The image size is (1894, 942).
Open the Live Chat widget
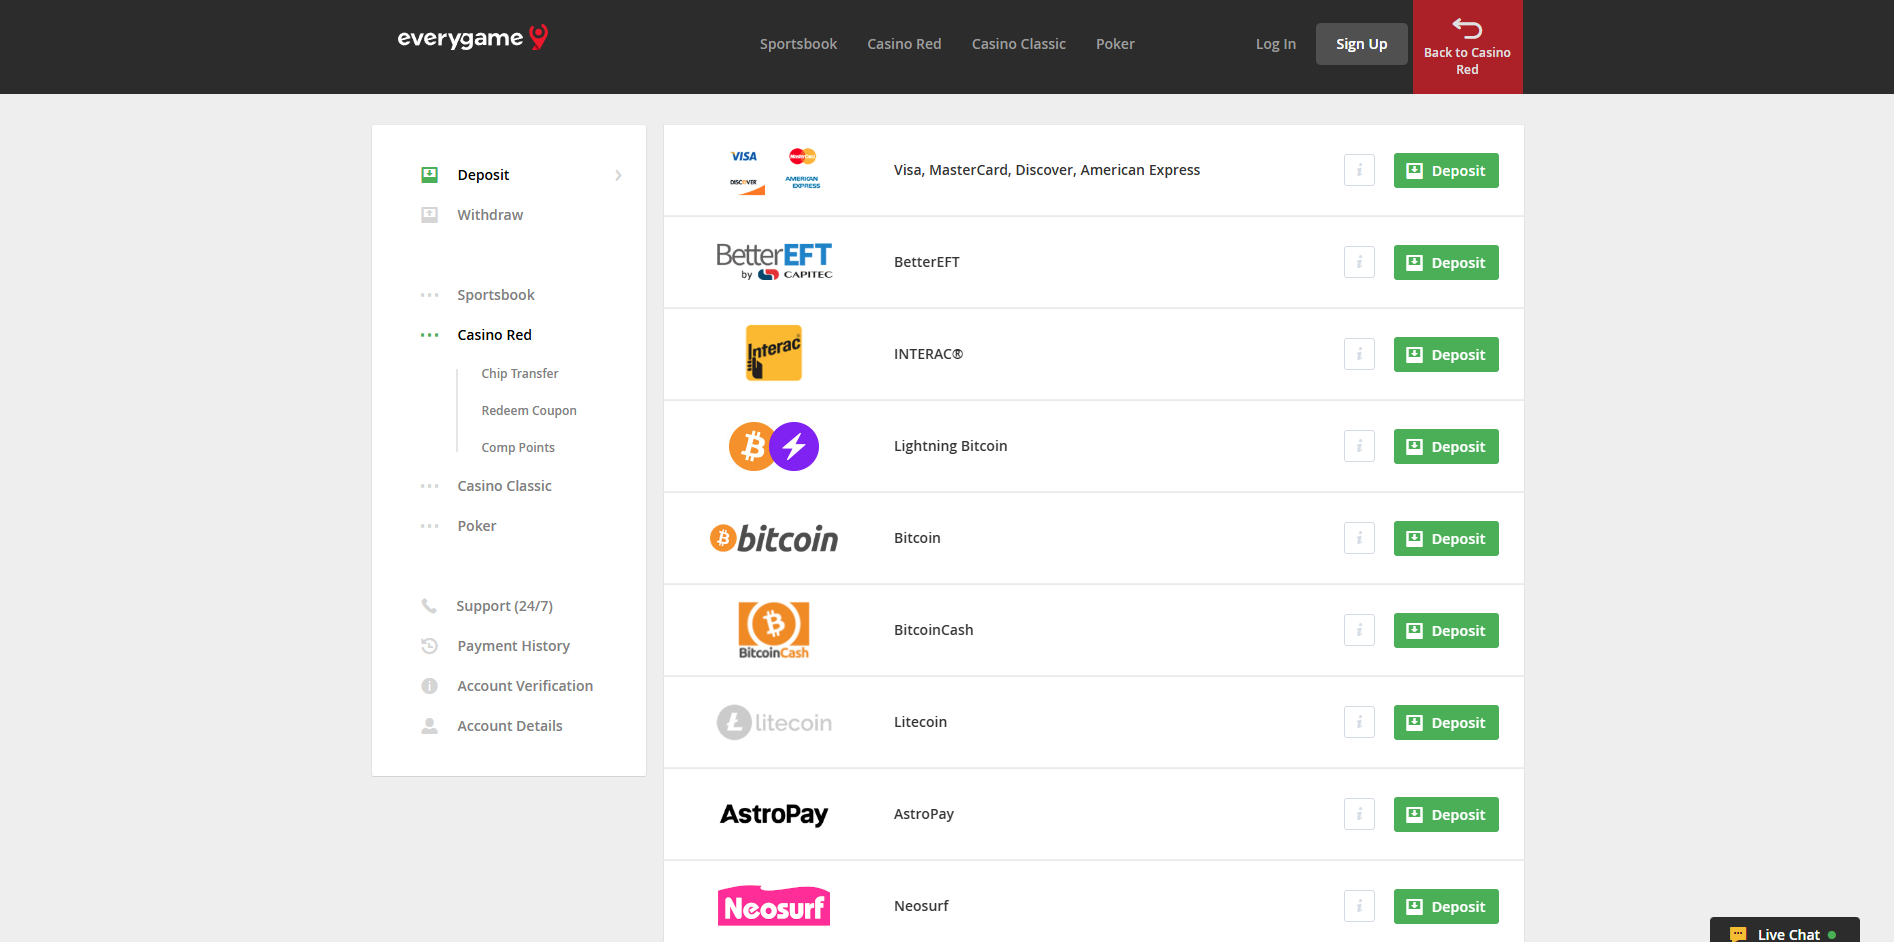(1784, 932)
